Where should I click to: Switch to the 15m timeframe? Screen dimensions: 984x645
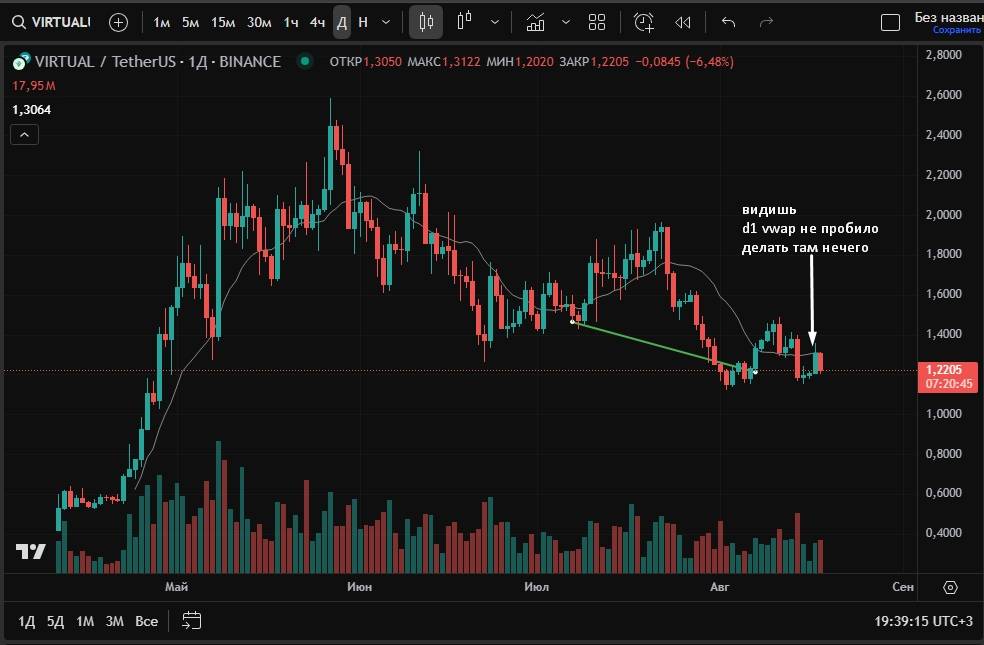pos(223,22)
